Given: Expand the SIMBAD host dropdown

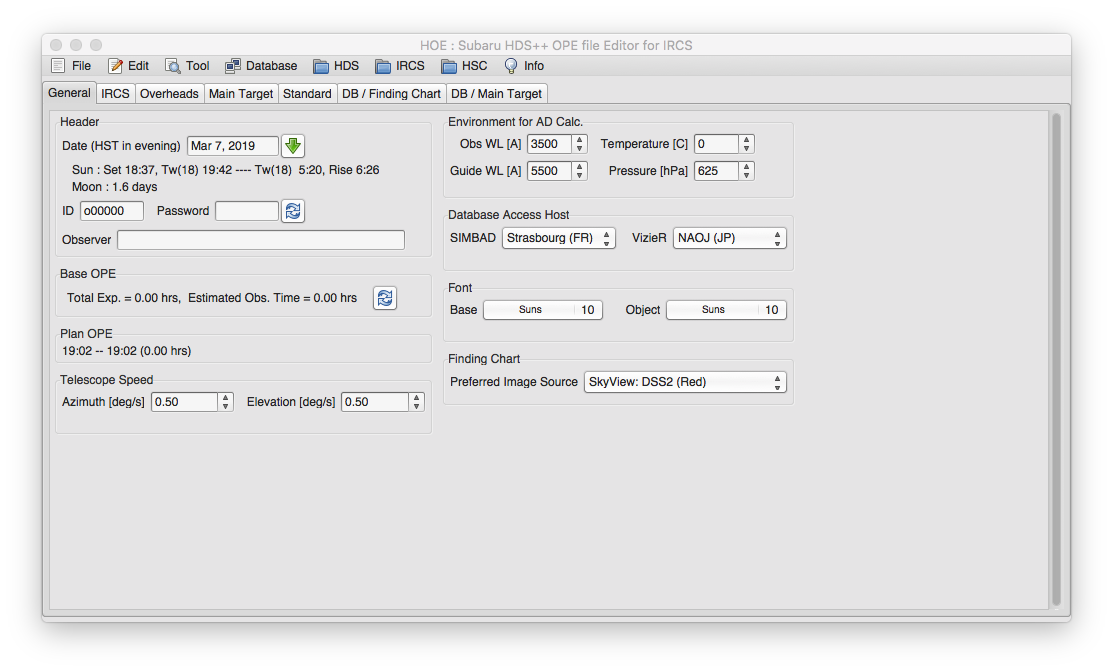Looking at the screenshot, I should (x=559, y=238).
